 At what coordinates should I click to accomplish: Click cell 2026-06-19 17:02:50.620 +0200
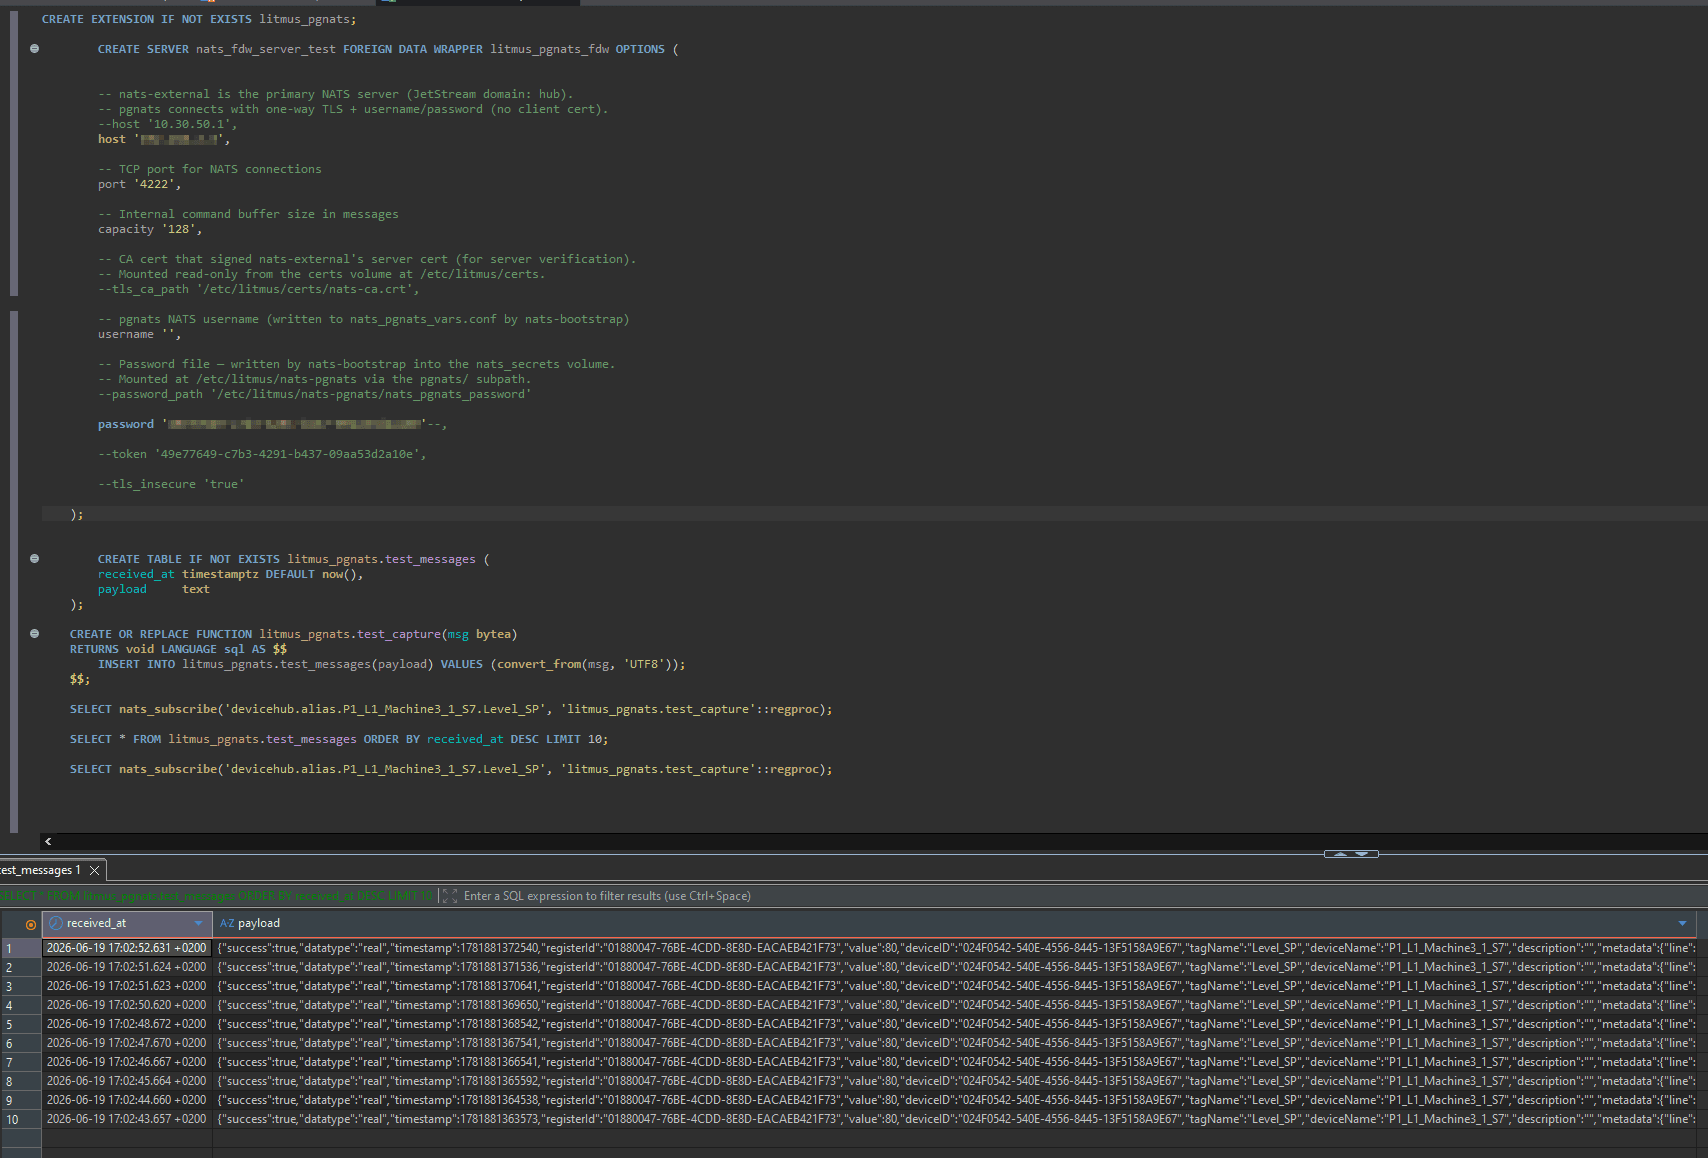pyautogui.click(x=127, y=1005)
